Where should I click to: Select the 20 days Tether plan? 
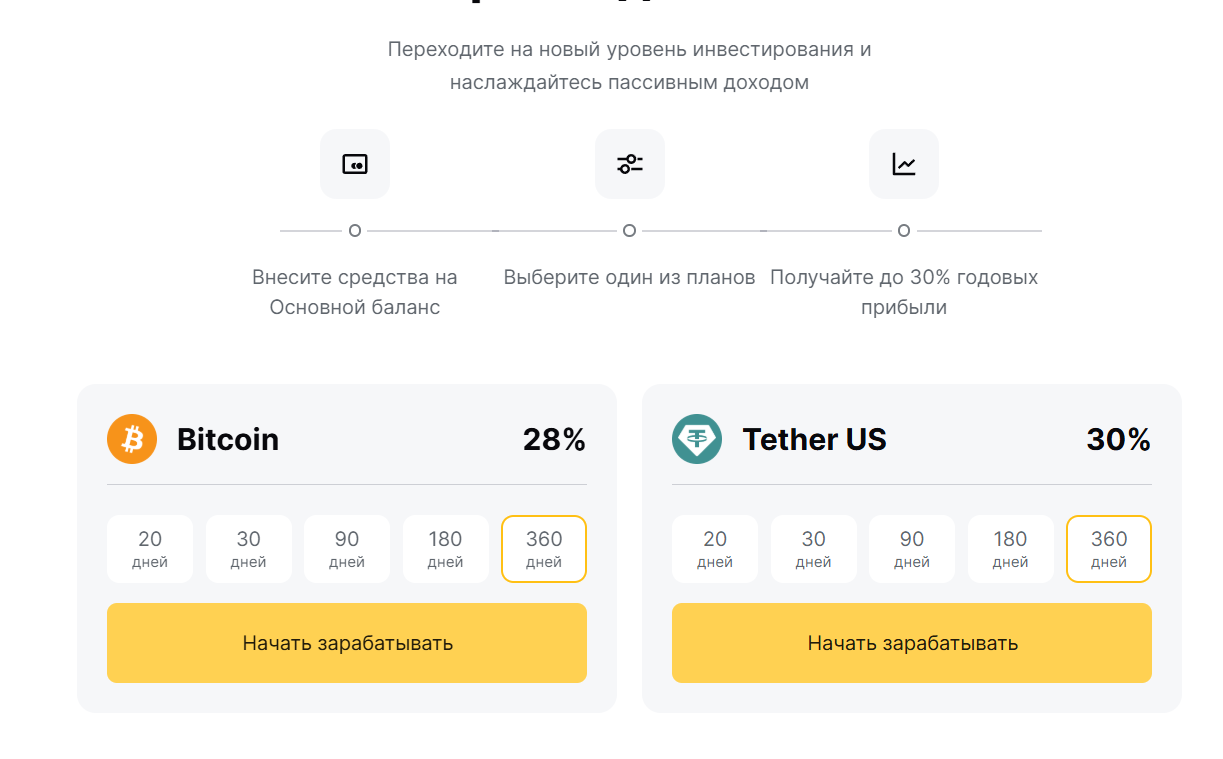click(x=715, y=549)
